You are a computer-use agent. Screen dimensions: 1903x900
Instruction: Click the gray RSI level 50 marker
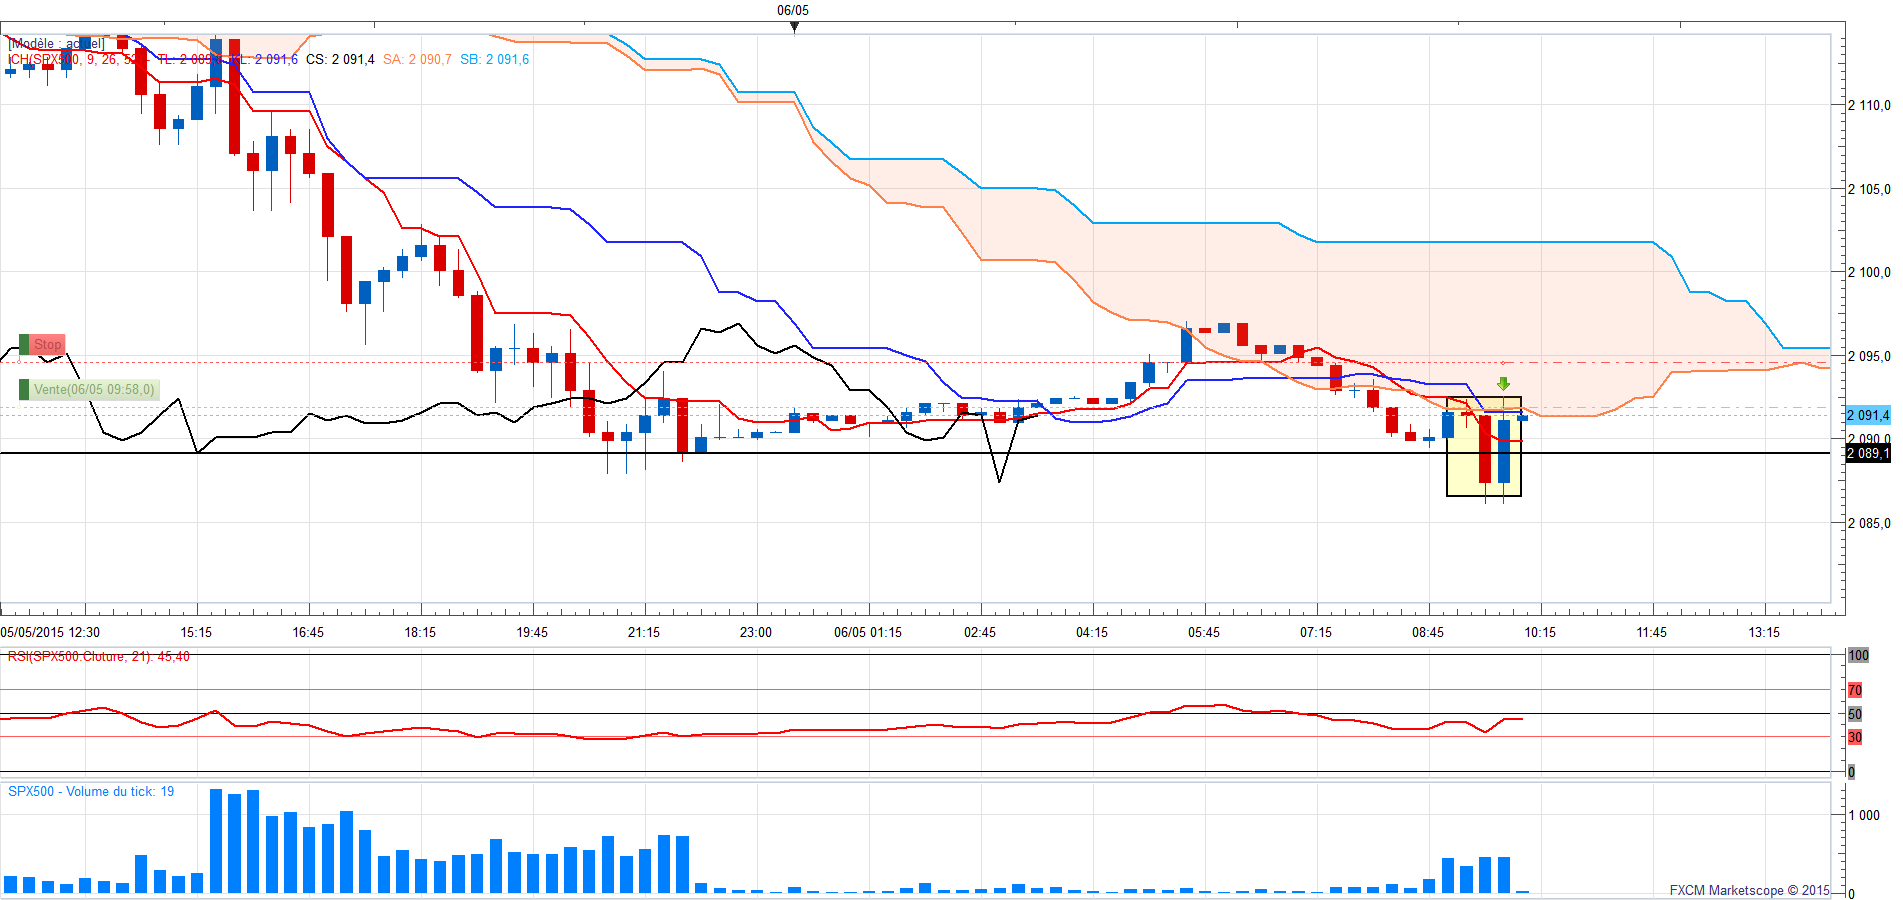pos(1855,714)
